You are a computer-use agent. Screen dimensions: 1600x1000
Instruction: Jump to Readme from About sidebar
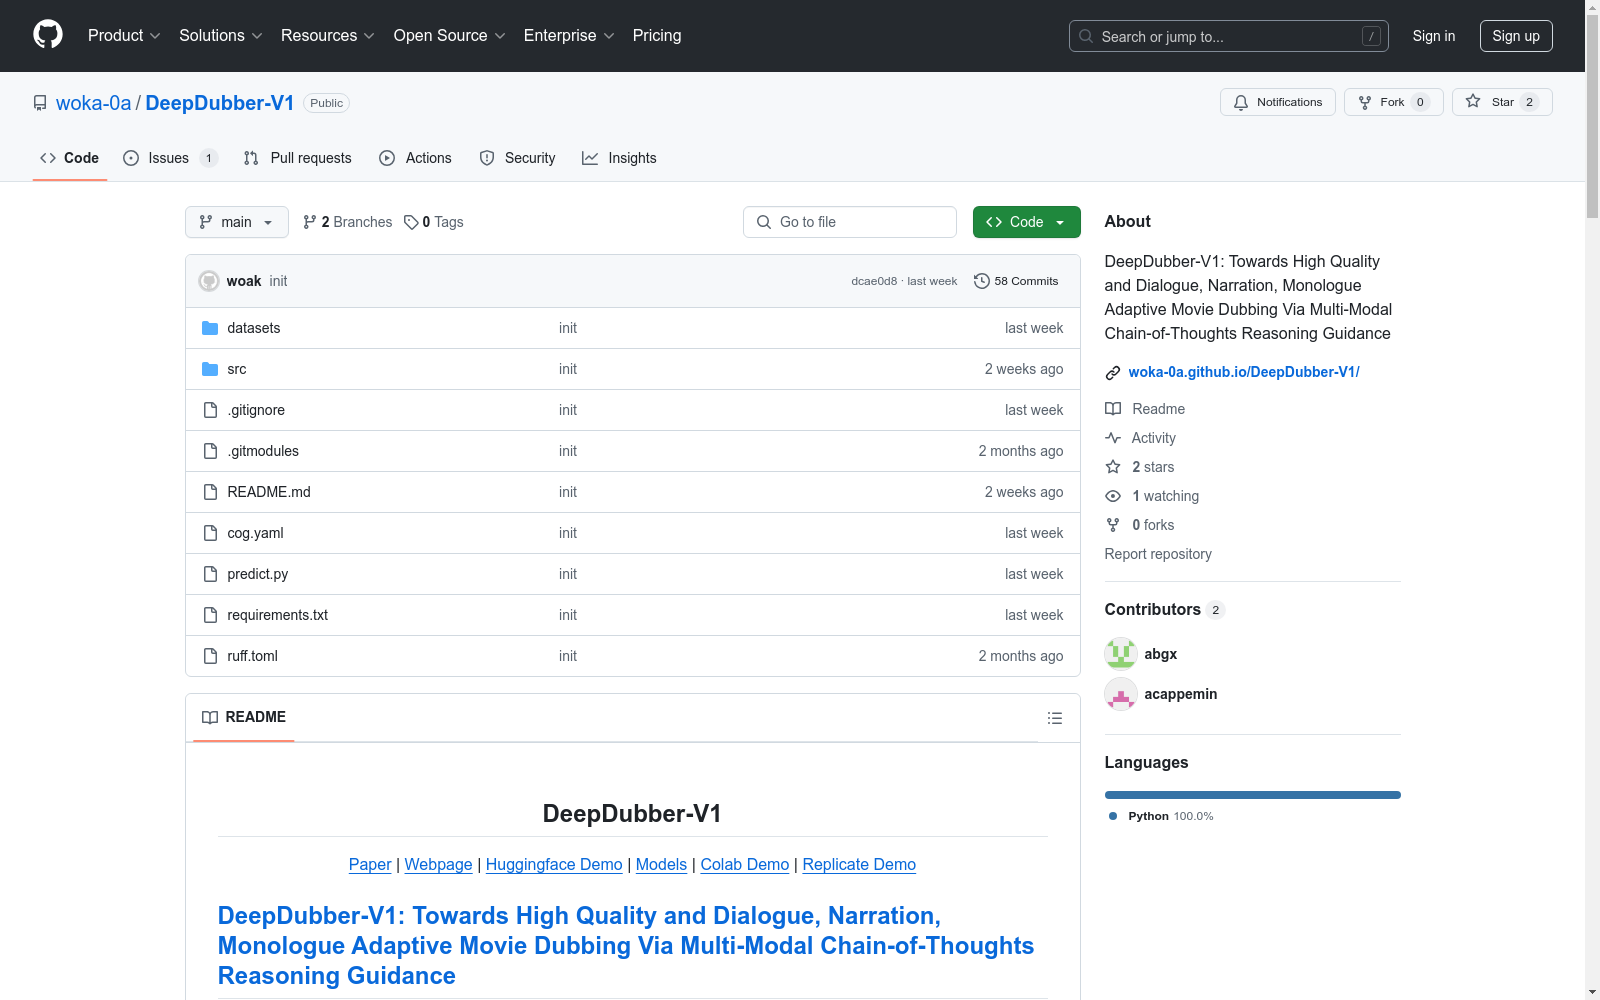pos(1145,409)
